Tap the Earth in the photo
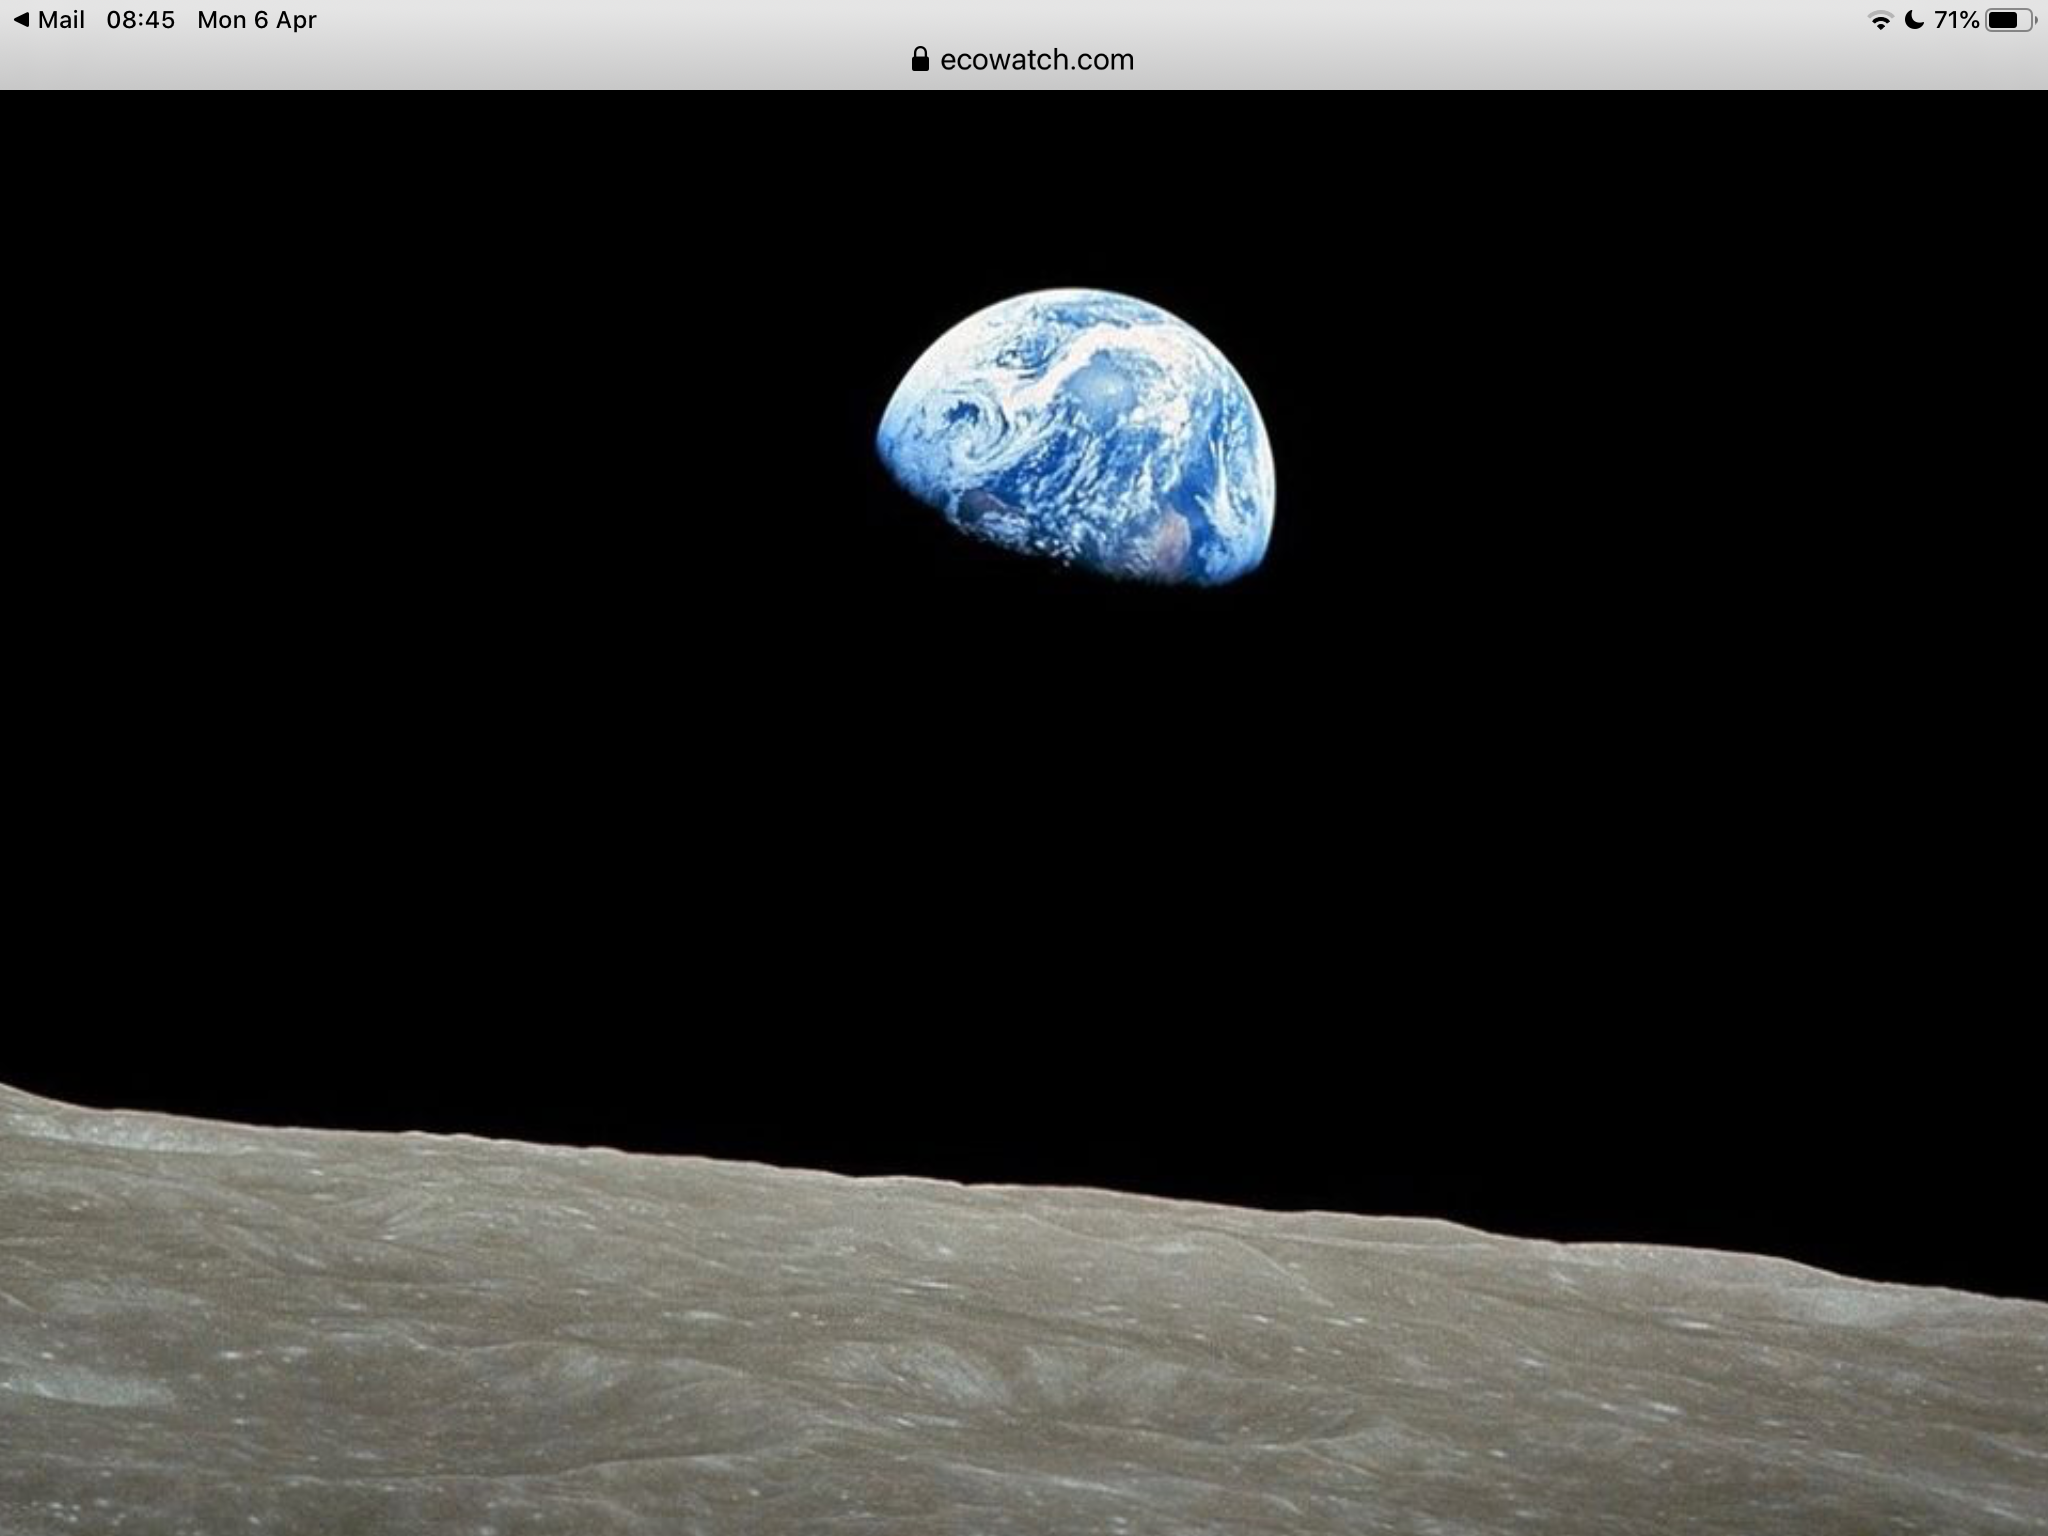The width and height of the screenshot is (2048, 1536). pyautogui.click(x=1076, y=437)
